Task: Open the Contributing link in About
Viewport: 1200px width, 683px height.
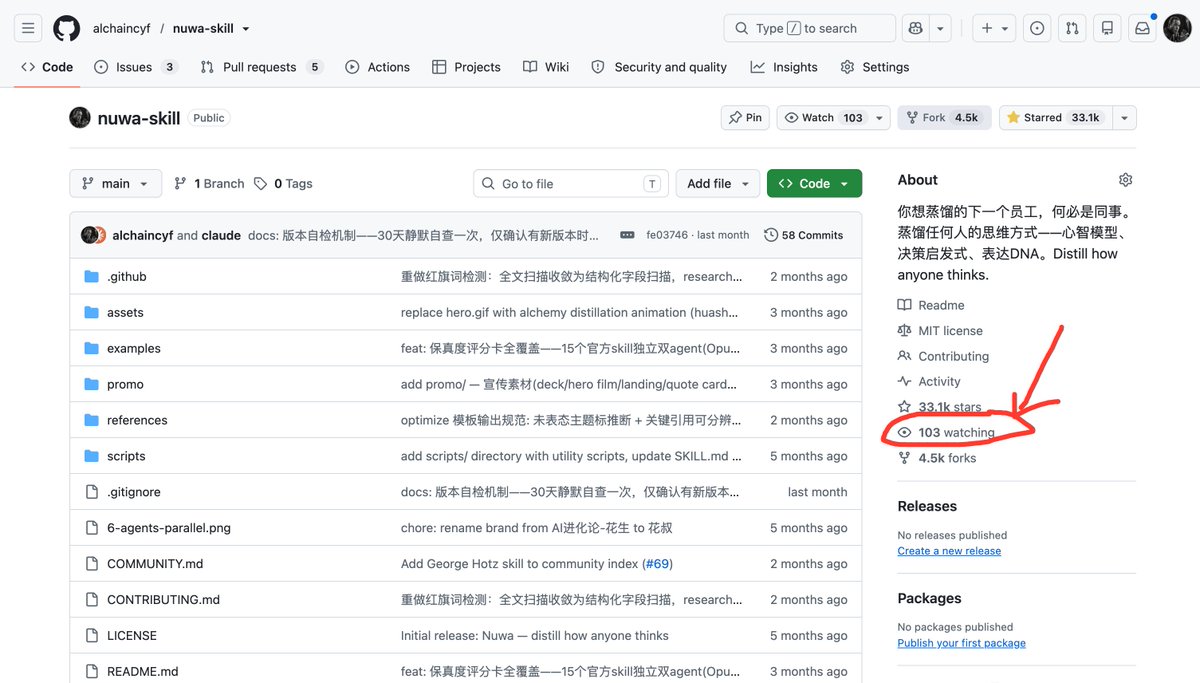Action: pyautogui.click(x=953, y=356)
